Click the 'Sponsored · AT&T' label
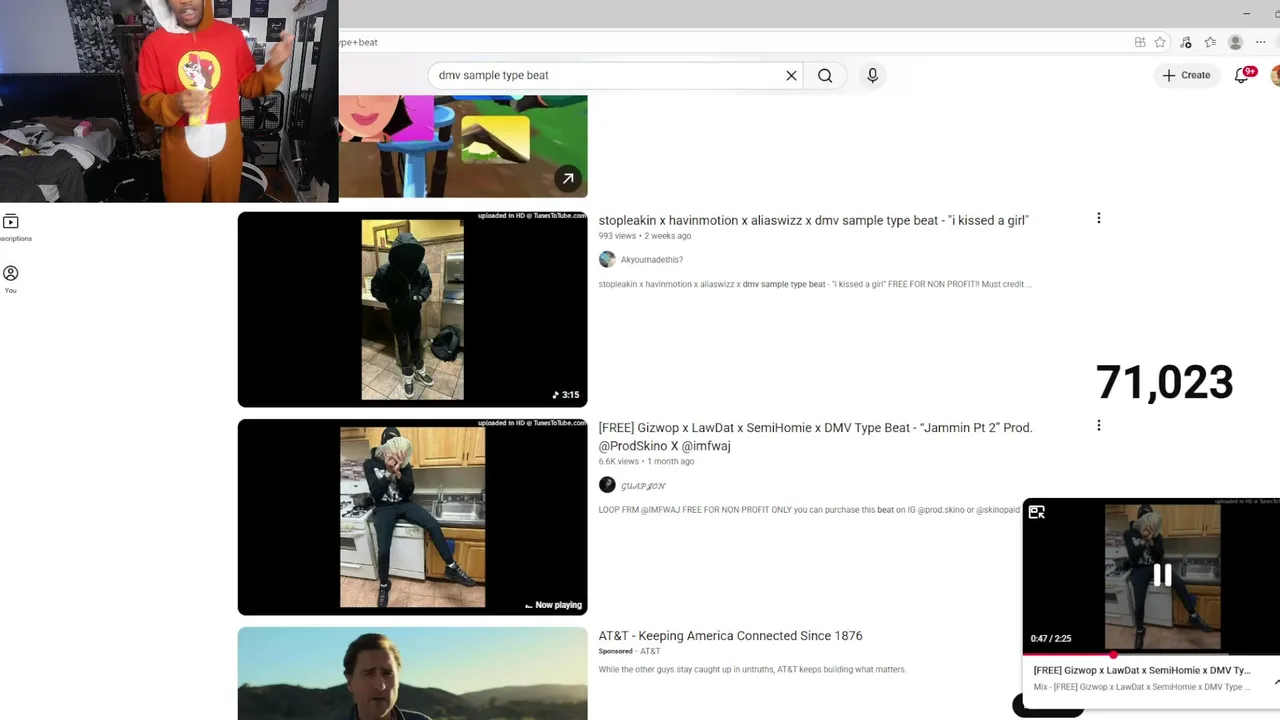This screenshot has width=1280, height=720. 629,652
